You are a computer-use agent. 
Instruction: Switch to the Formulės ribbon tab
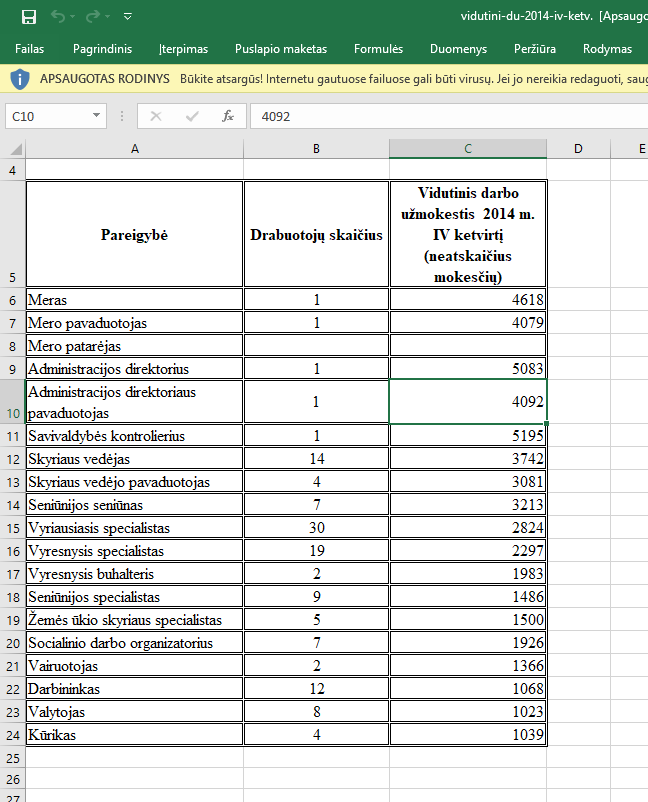pos(379,49)
